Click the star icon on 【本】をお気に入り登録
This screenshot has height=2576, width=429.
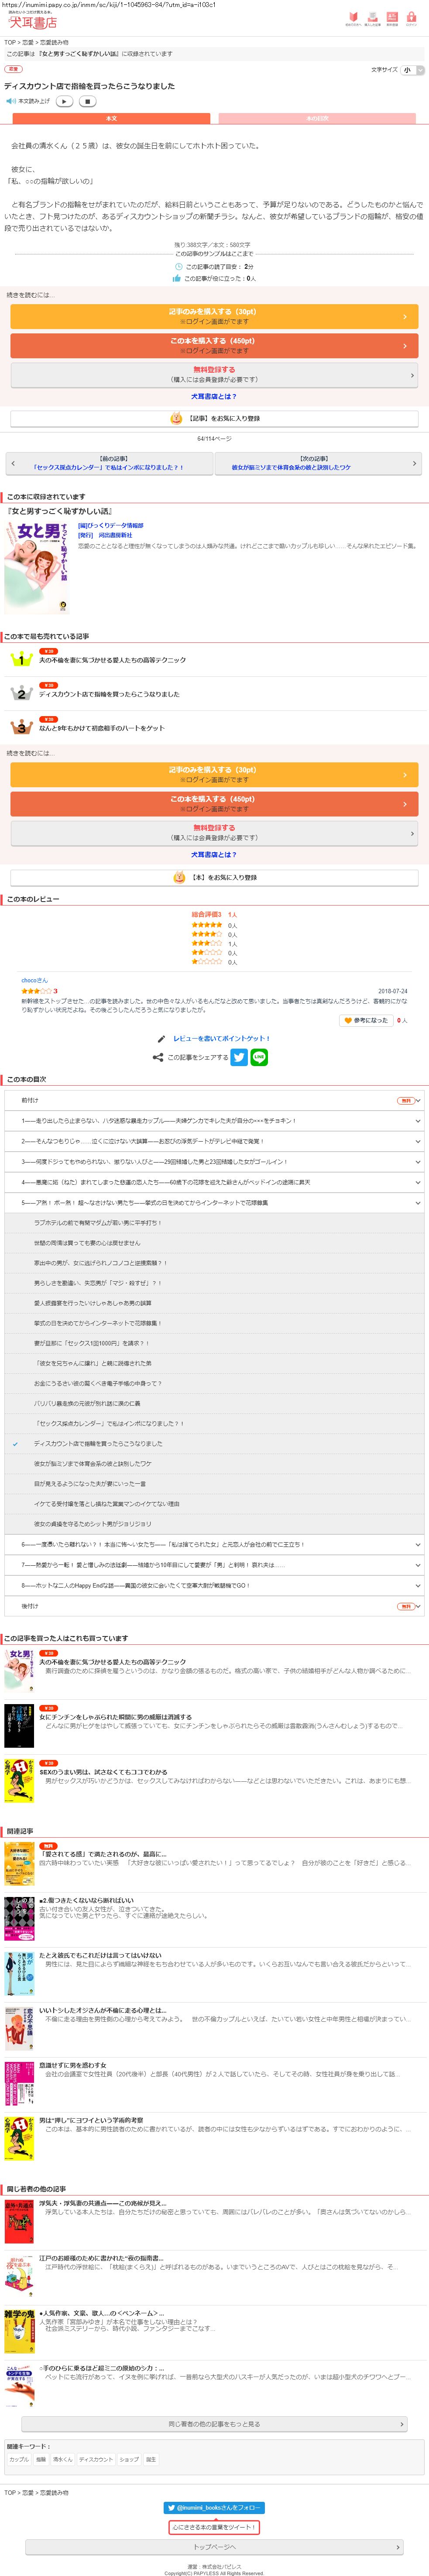179,877
